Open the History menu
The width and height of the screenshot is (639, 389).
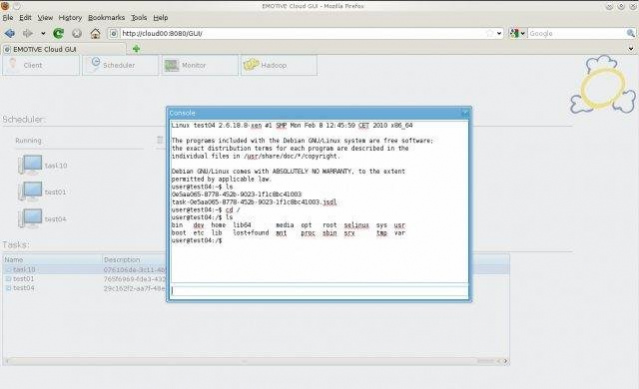(70, 18)
